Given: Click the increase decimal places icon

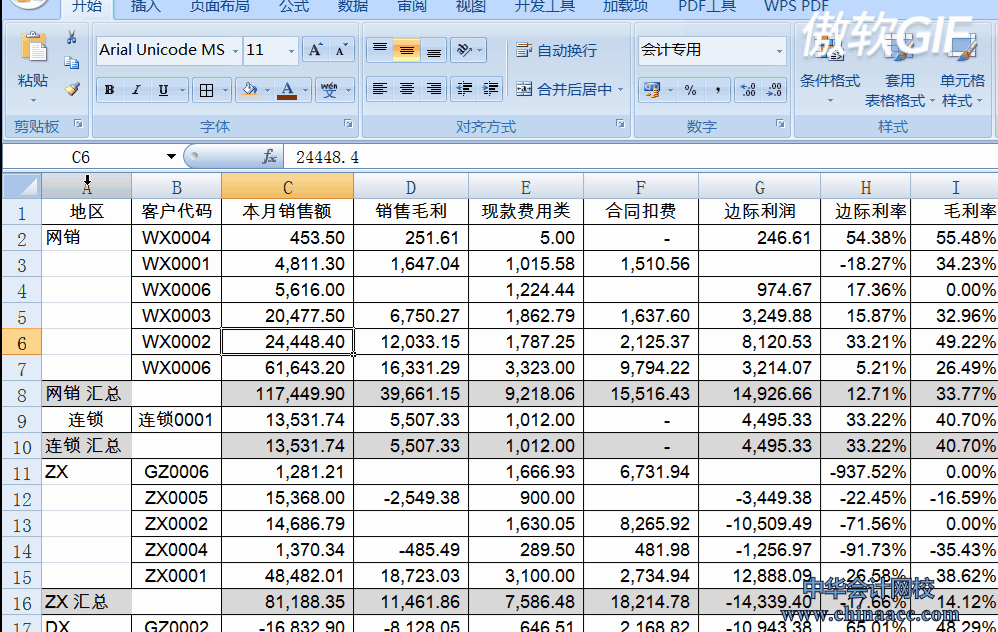Looking at the screenshot, I should tap(748, 90).
